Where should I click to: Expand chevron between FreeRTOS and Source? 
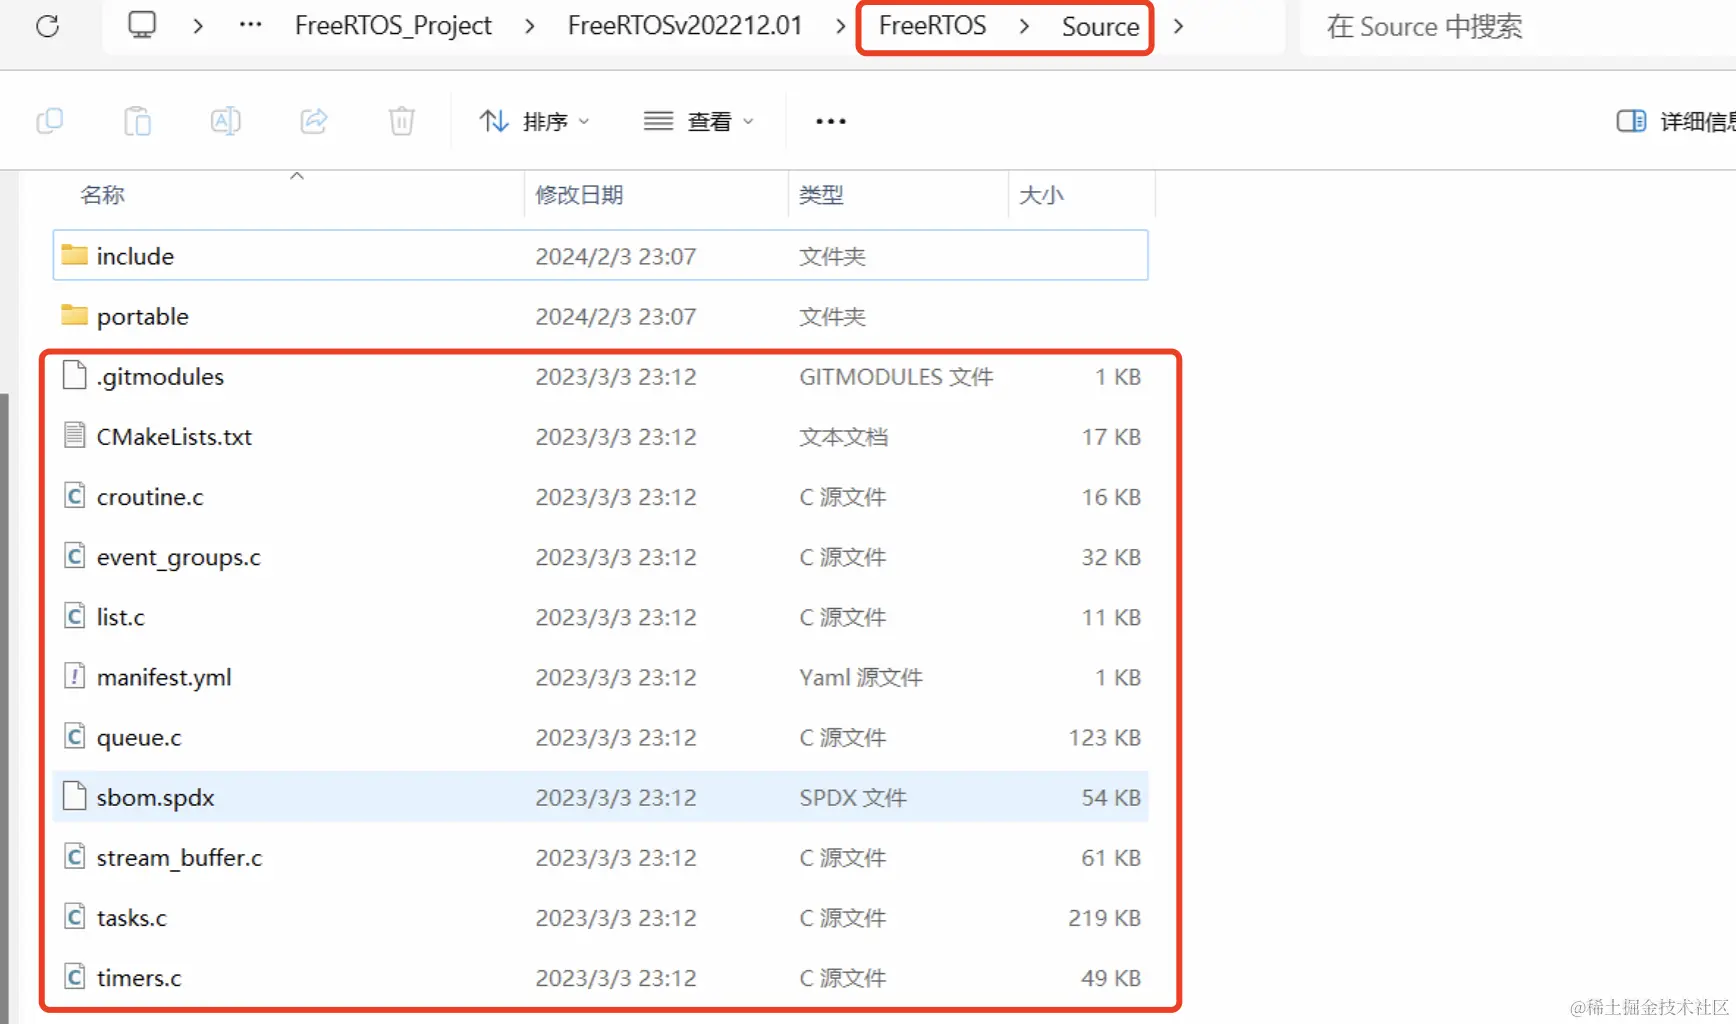click(1024, 26)
